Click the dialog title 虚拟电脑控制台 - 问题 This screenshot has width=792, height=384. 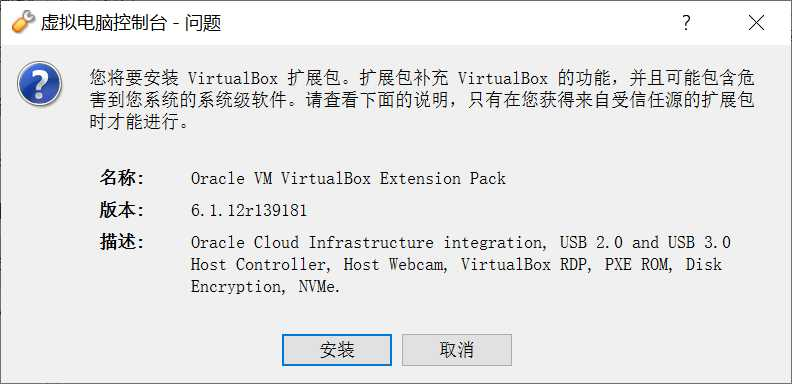click(x=131, y=23)
